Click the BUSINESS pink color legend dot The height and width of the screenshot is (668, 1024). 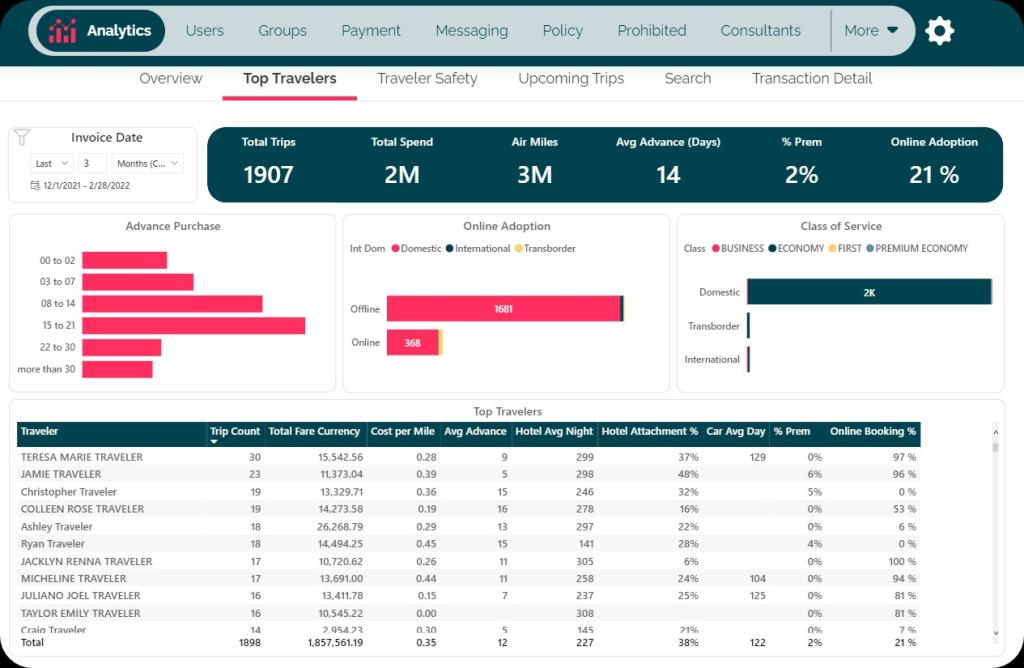pos(715,248)
